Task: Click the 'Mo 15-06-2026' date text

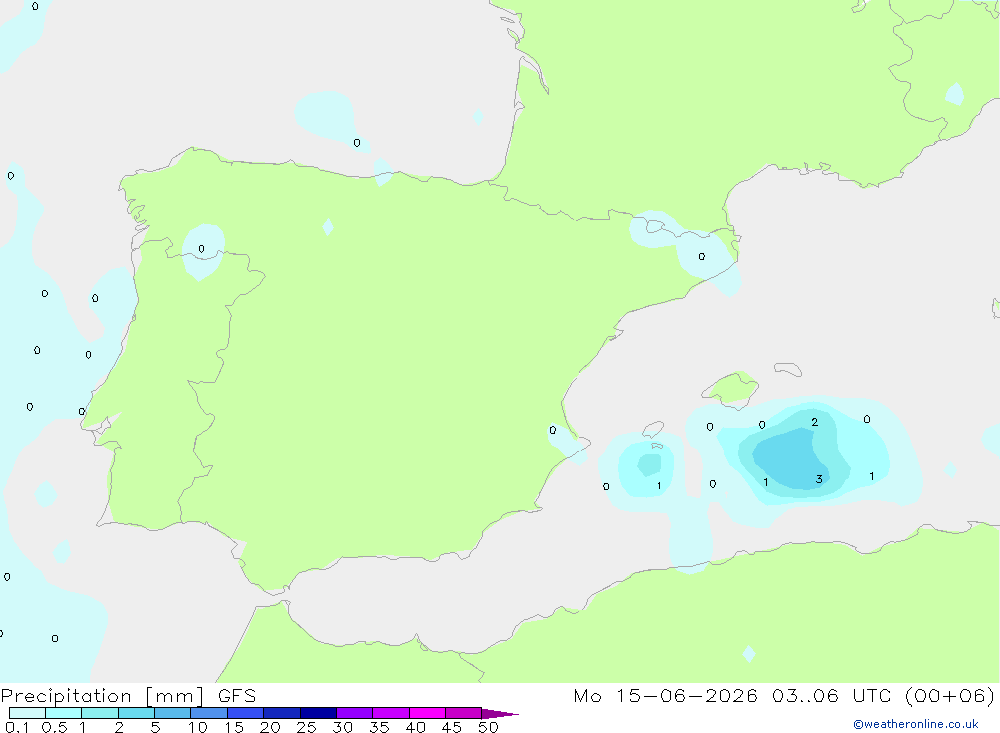Action: point(666,695)
